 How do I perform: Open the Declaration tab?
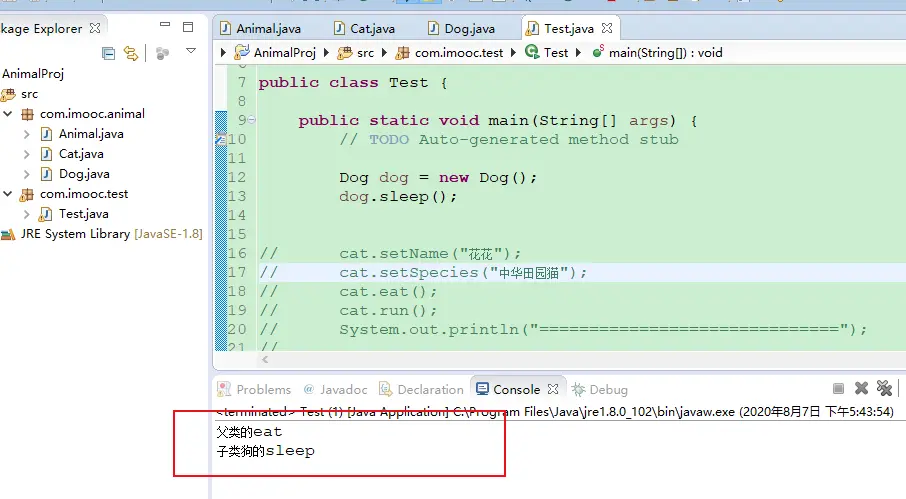tap(421, 389)
